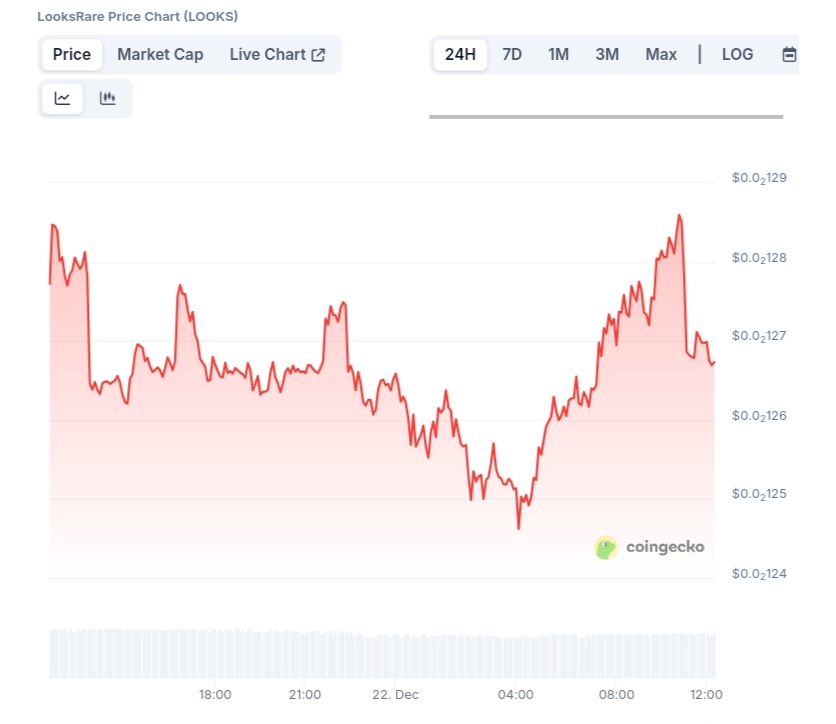Click the 08:00 time axis label
The width and height of the screenshot is (836, 724).
point(616,695)
